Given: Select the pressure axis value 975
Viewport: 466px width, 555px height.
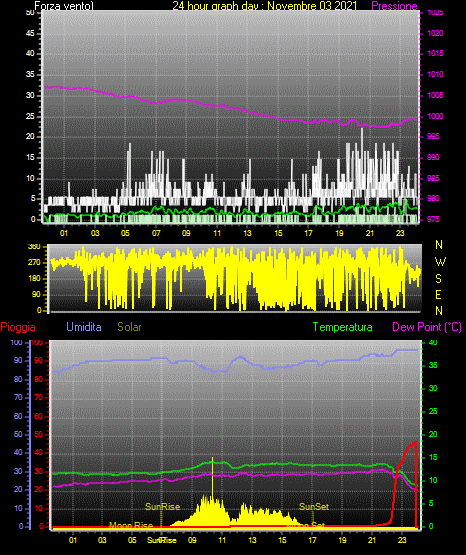Looking at the screenshot, I should (433, 219).
